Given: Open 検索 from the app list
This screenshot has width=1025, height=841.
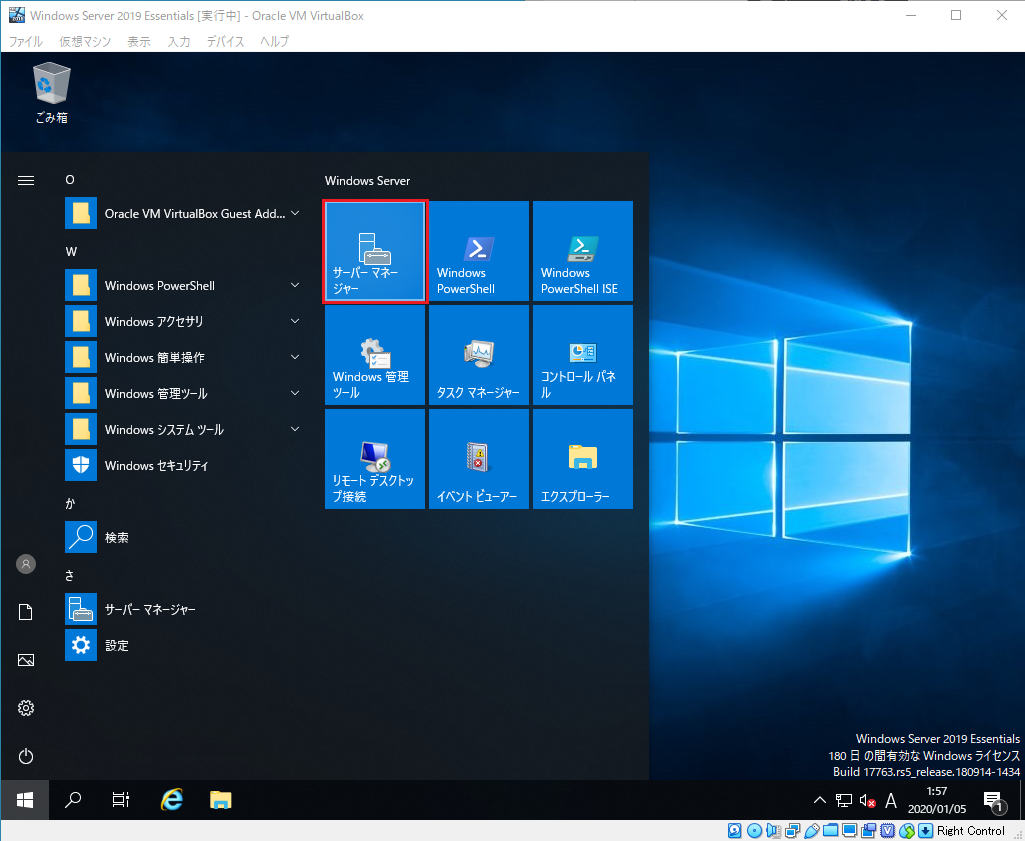Looking at the screenshot, I should click(182, 537).
